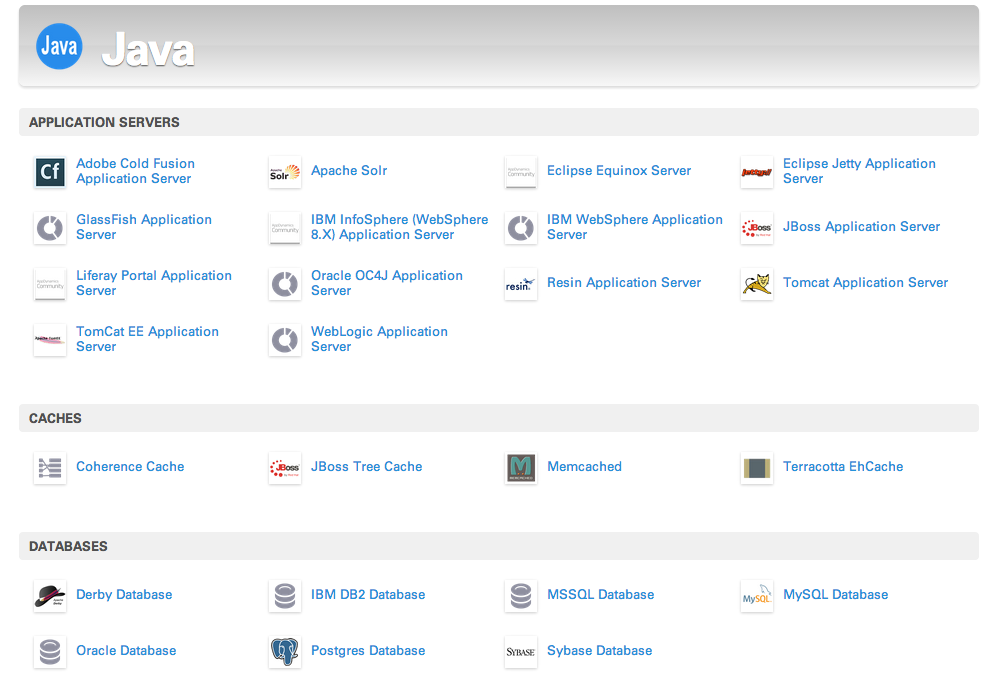
Task: Open Adobe Cold Fusion Application Server link
Action: 135,171
